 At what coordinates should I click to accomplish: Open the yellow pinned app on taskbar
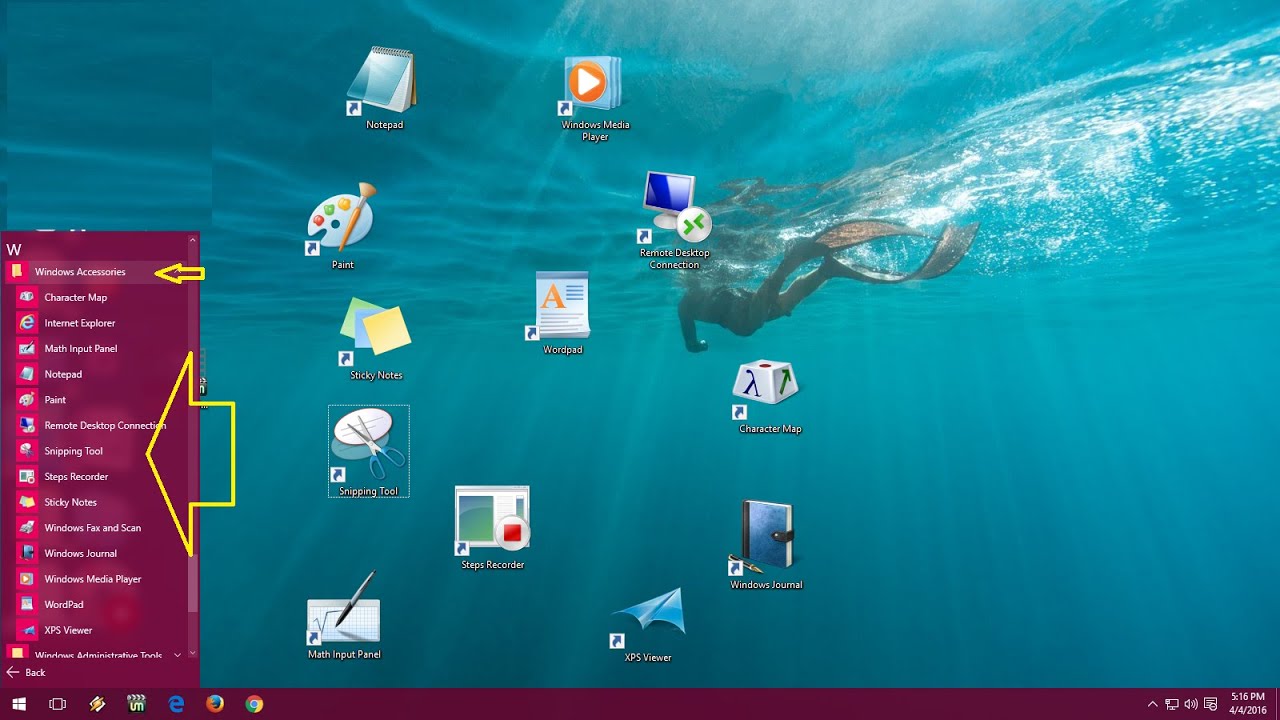pos(97,704)
